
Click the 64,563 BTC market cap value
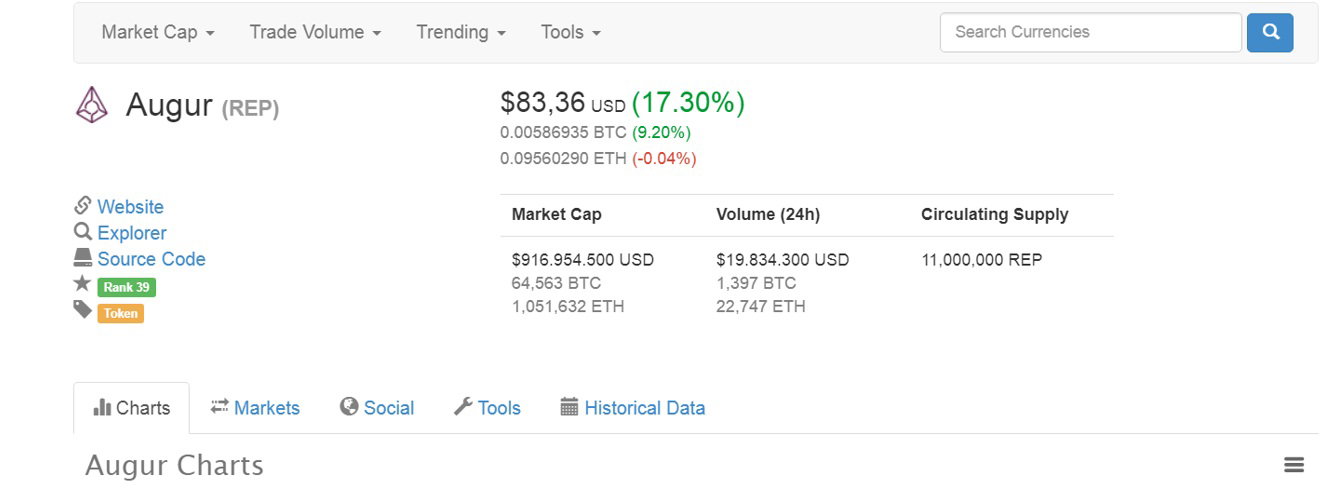[556, 283]
